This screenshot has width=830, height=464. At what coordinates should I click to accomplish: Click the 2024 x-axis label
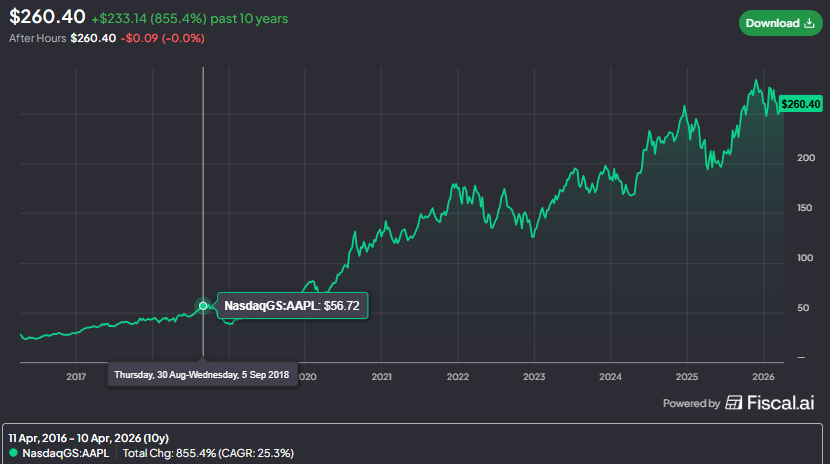610,377
